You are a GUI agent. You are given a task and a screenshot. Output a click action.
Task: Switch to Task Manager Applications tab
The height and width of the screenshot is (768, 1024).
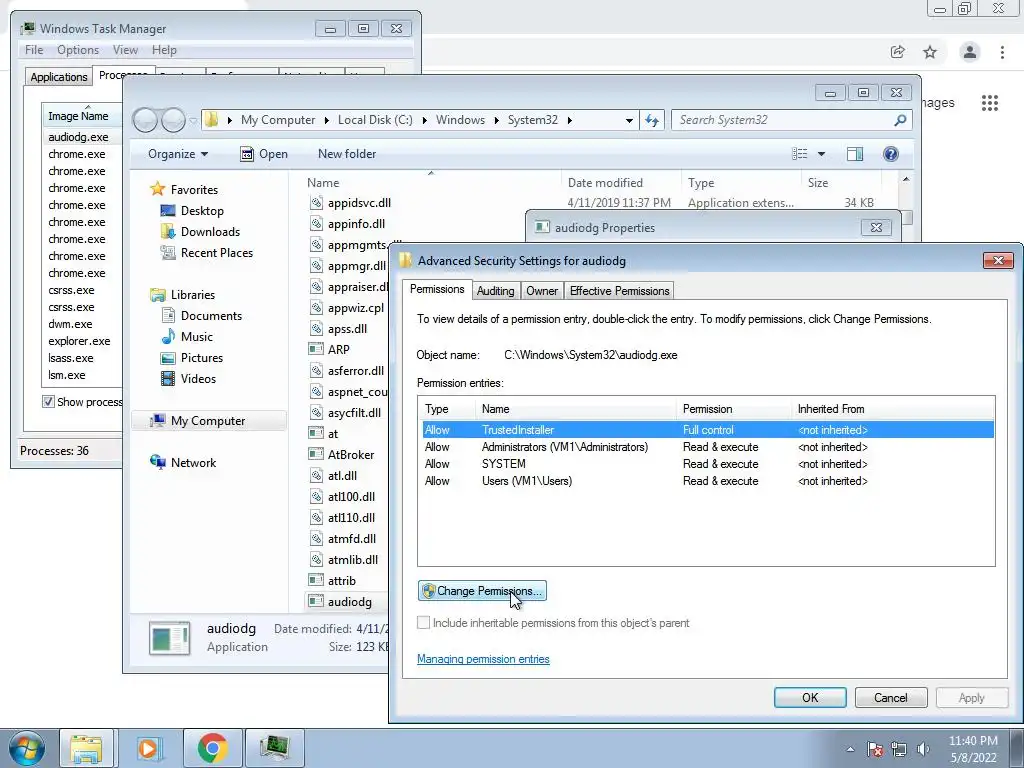[59, 76]
